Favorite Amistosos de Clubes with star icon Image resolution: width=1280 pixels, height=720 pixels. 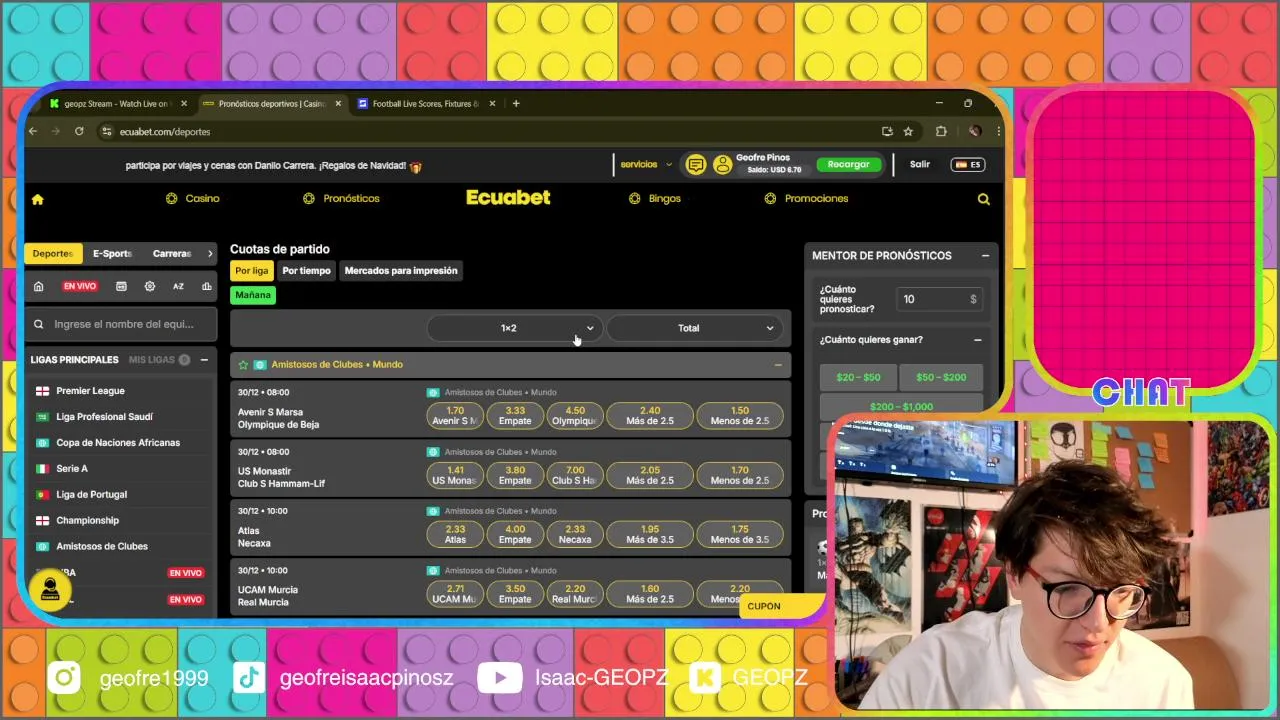click(x=243, y=365)
